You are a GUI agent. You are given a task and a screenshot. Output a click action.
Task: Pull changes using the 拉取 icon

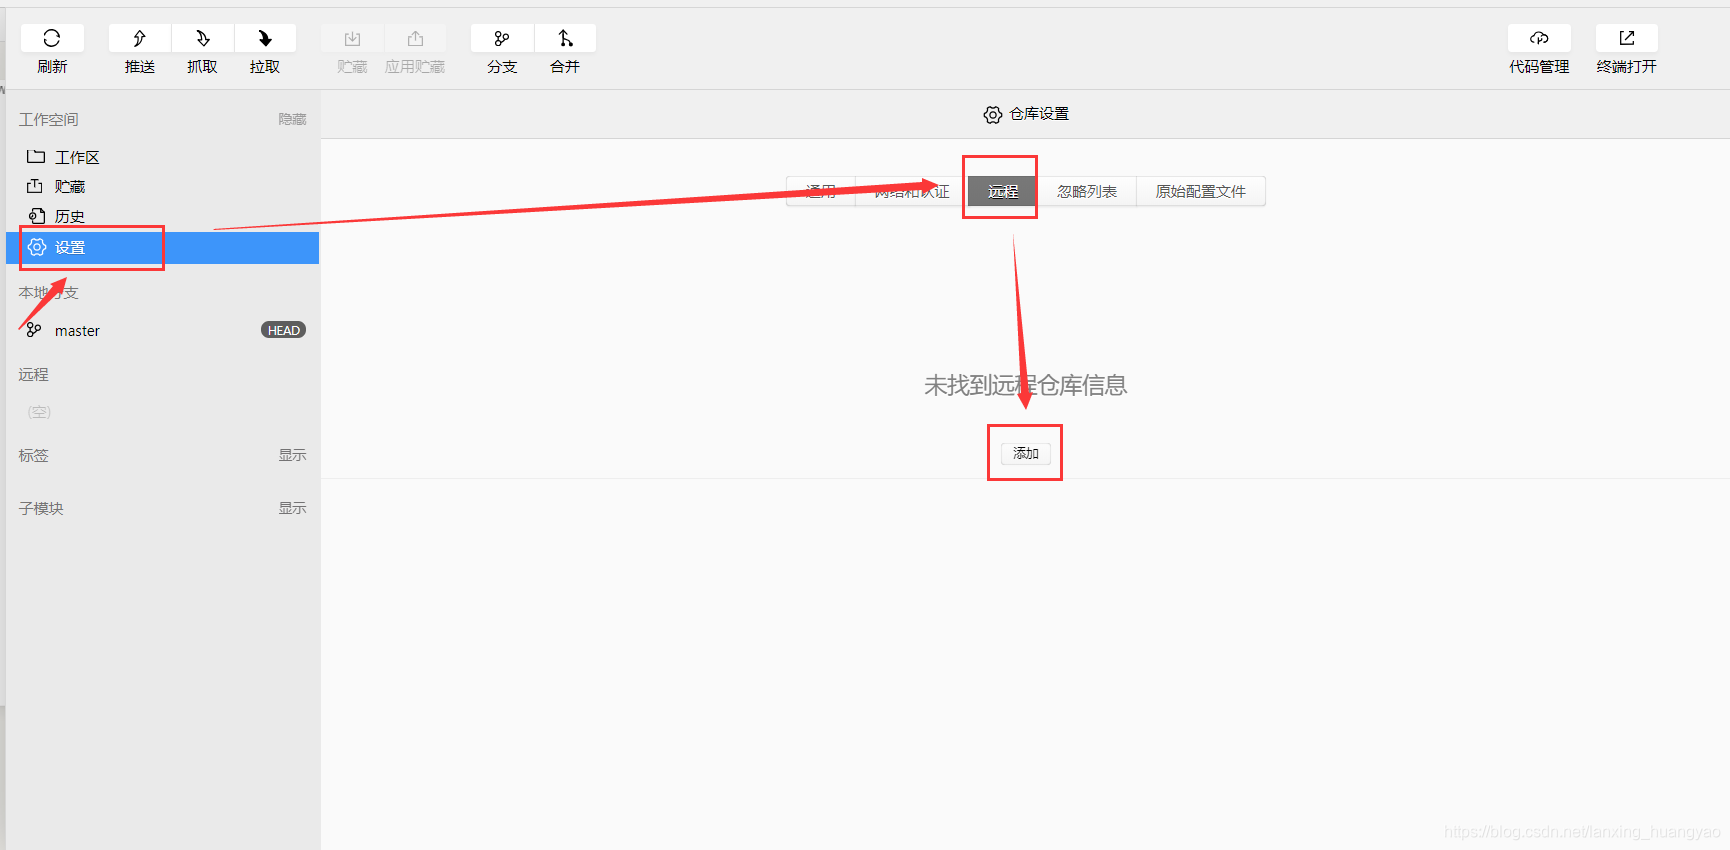point(265,38)
